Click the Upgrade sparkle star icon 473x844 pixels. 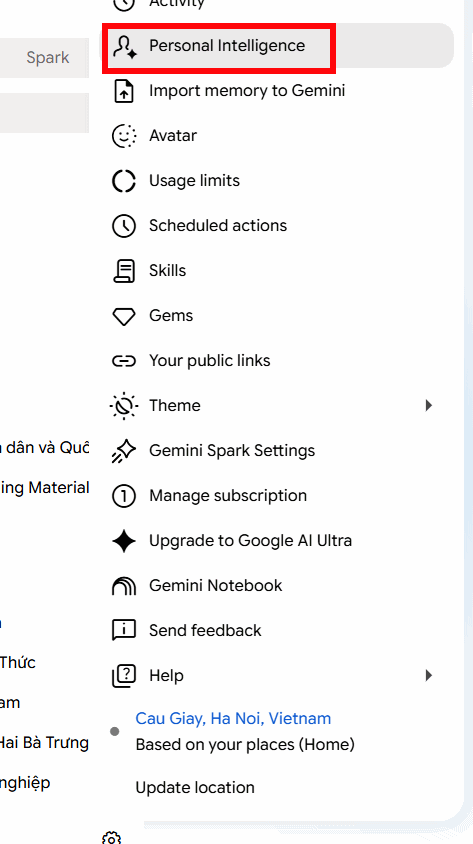pos(124,541)
